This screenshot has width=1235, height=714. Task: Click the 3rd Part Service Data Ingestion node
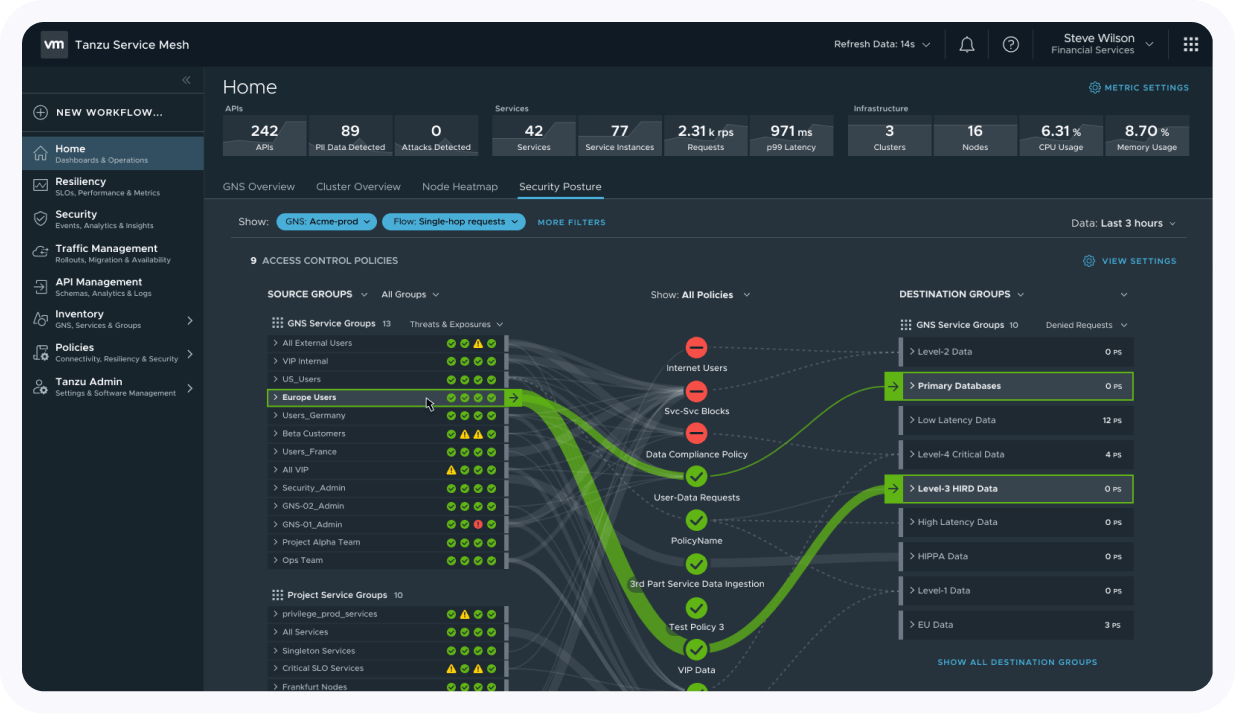[697, 564]
